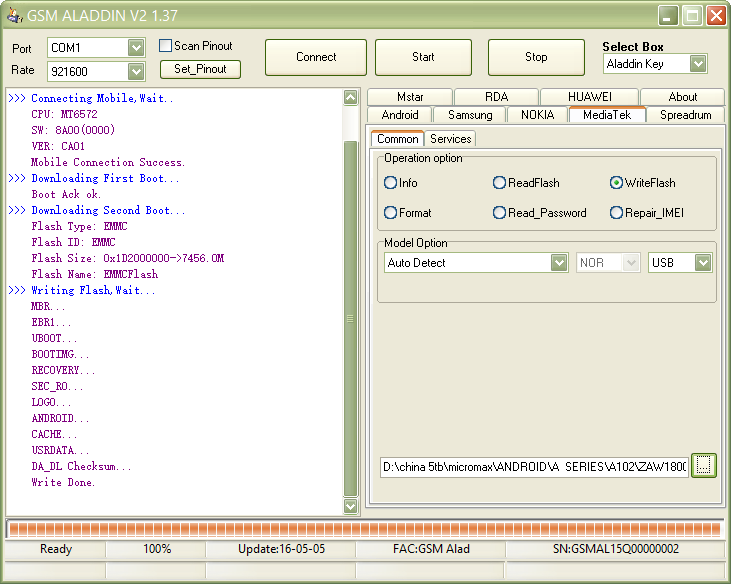Image resolution: width=731 pixels, height=584 pixels.
Task: Open the Auto Detect model dropdown
Action: (x=559, y=263)
